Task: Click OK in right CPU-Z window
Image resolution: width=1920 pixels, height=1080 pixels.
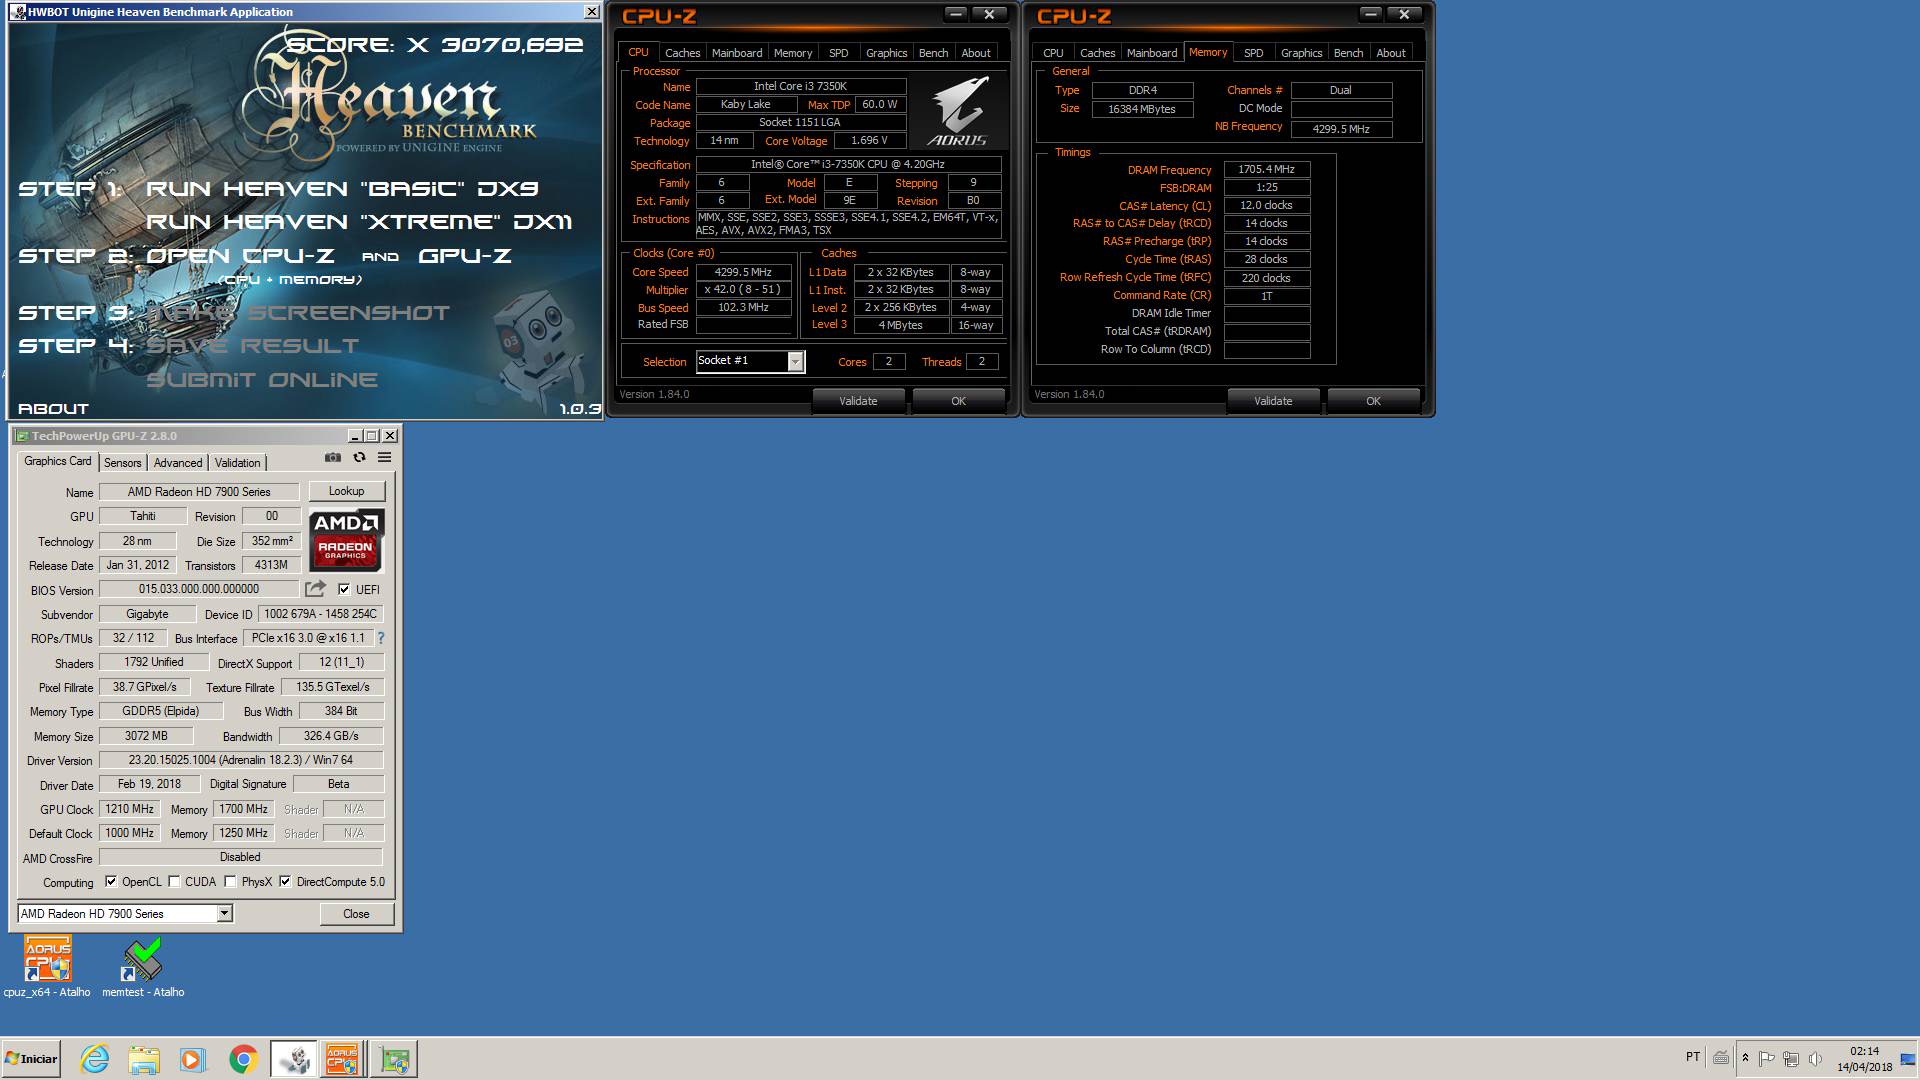Action: tap(1373, 401)
